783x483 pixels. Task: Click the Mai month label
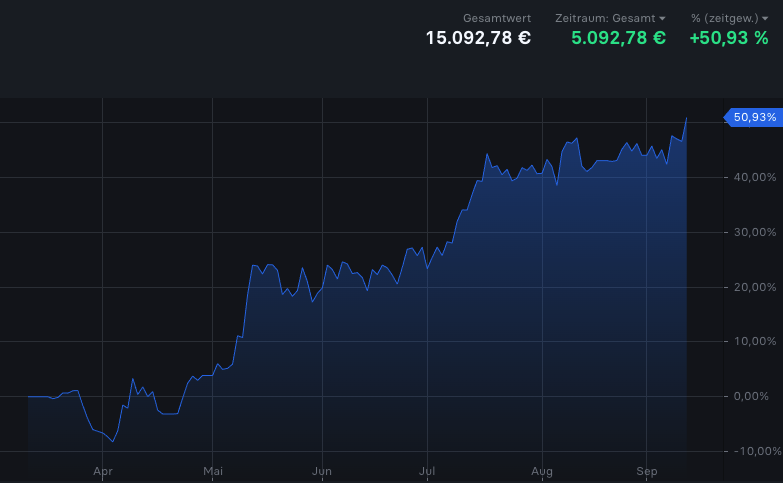coord(213,471)
